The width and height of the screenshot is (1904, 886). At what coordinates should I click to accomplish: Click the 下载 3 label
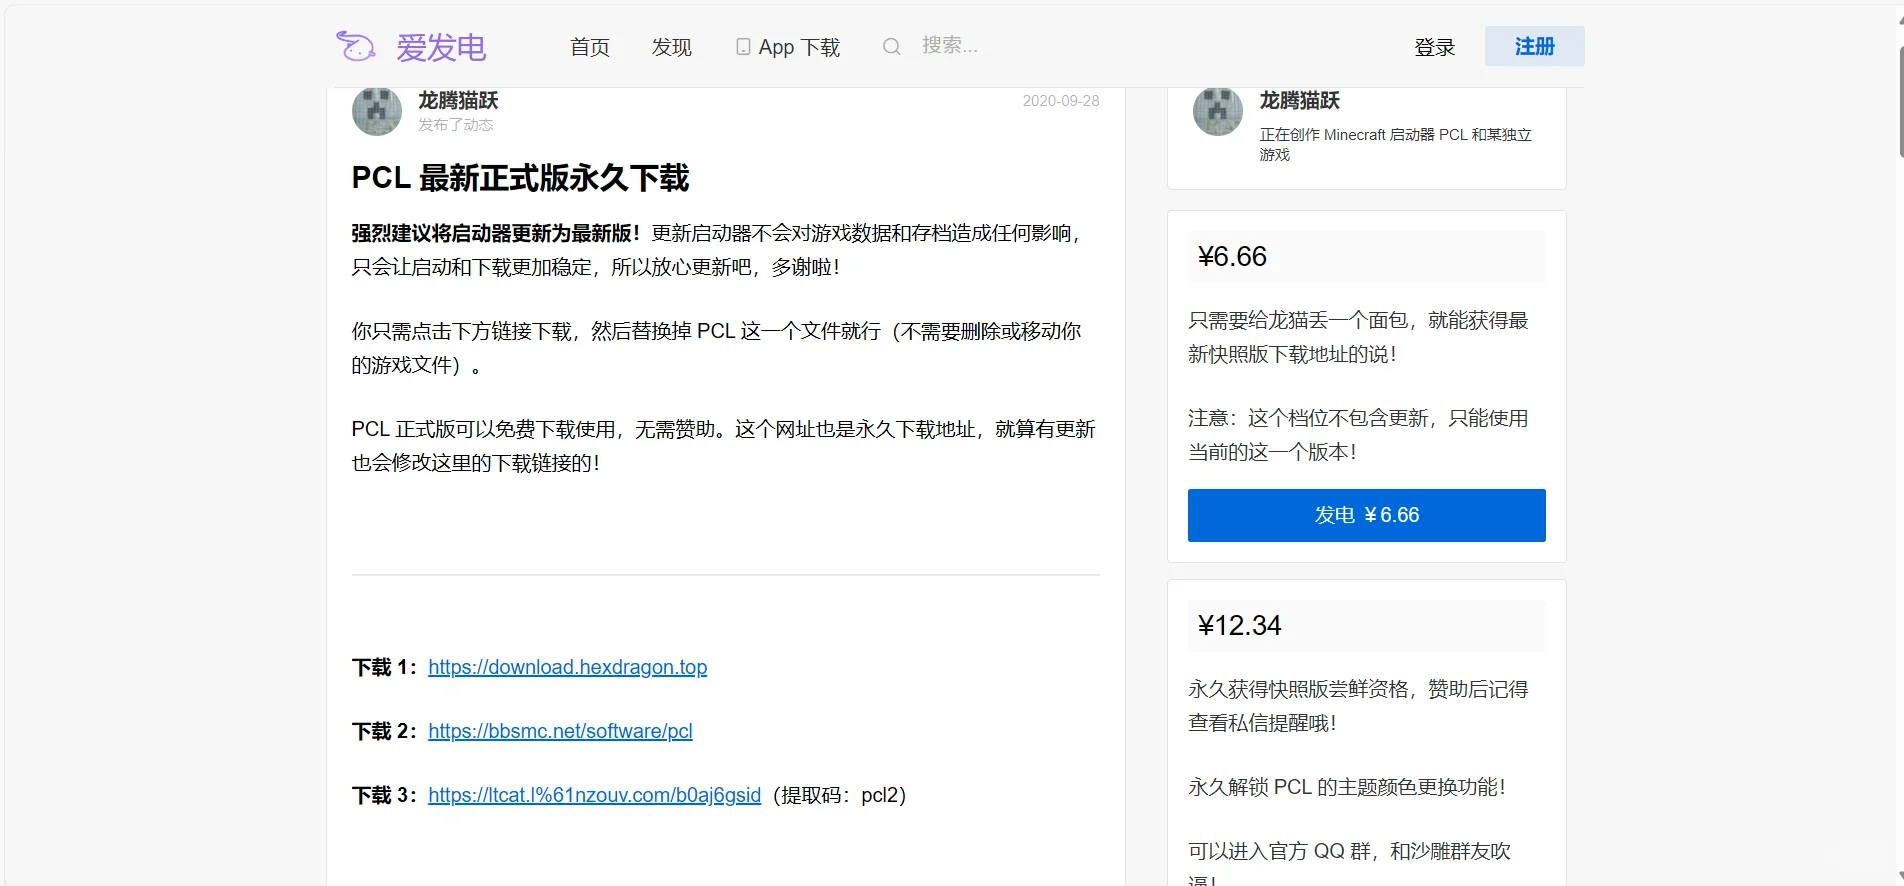click(386, 795)
